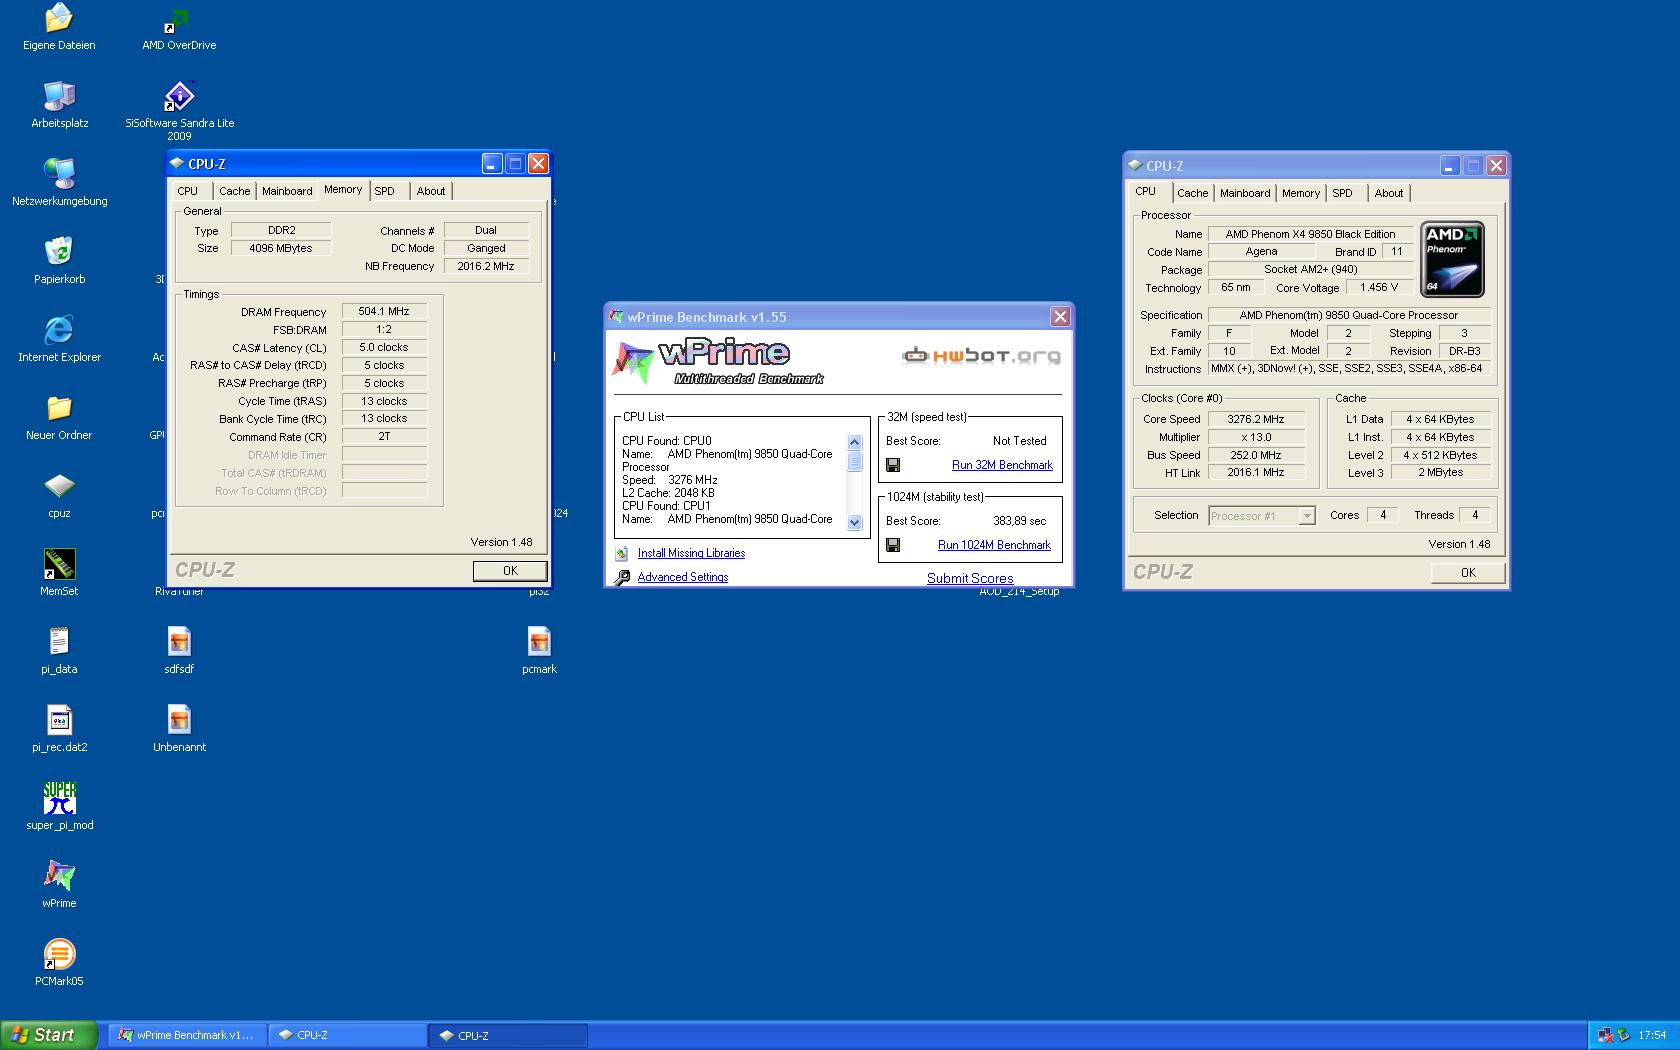The width and height of the screenshot is (1680, 1050).
Task: Click Best Score 383,89 sec
Action: coord(1020,521)
